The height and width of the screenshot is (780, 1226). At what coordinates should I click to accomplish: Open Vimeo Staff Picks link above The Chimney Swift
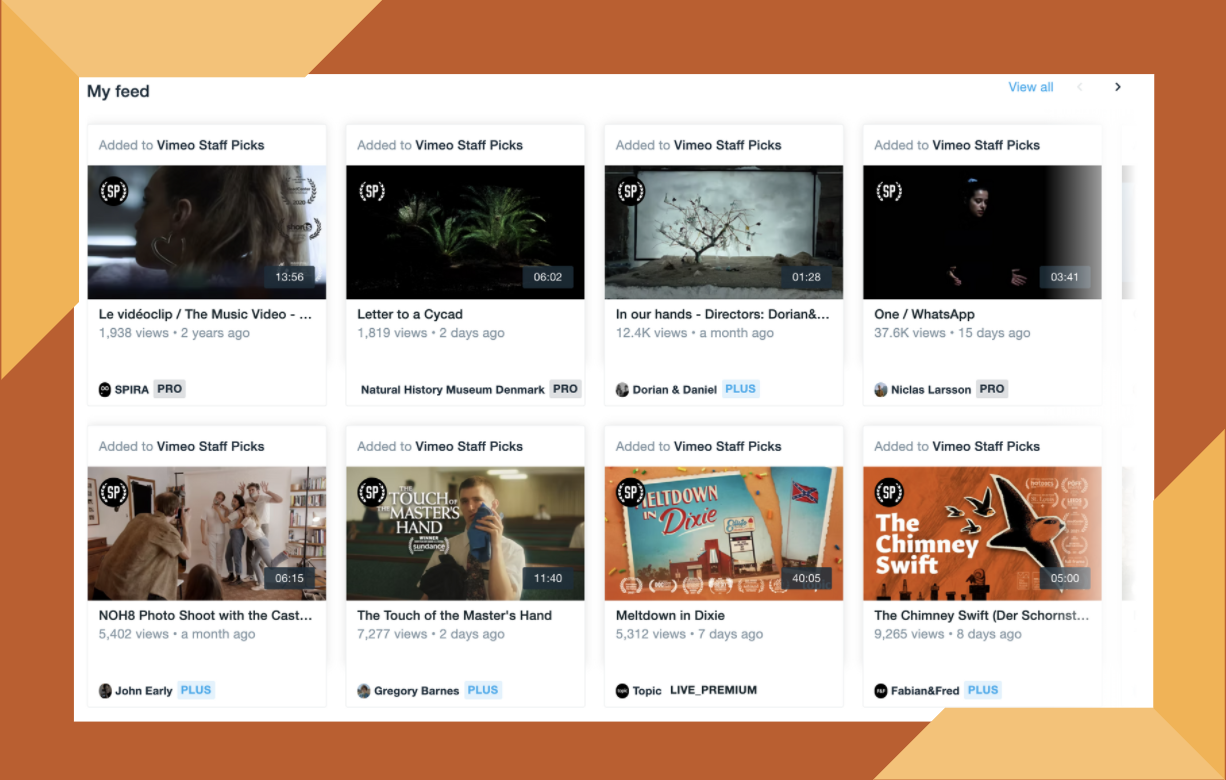986,446
